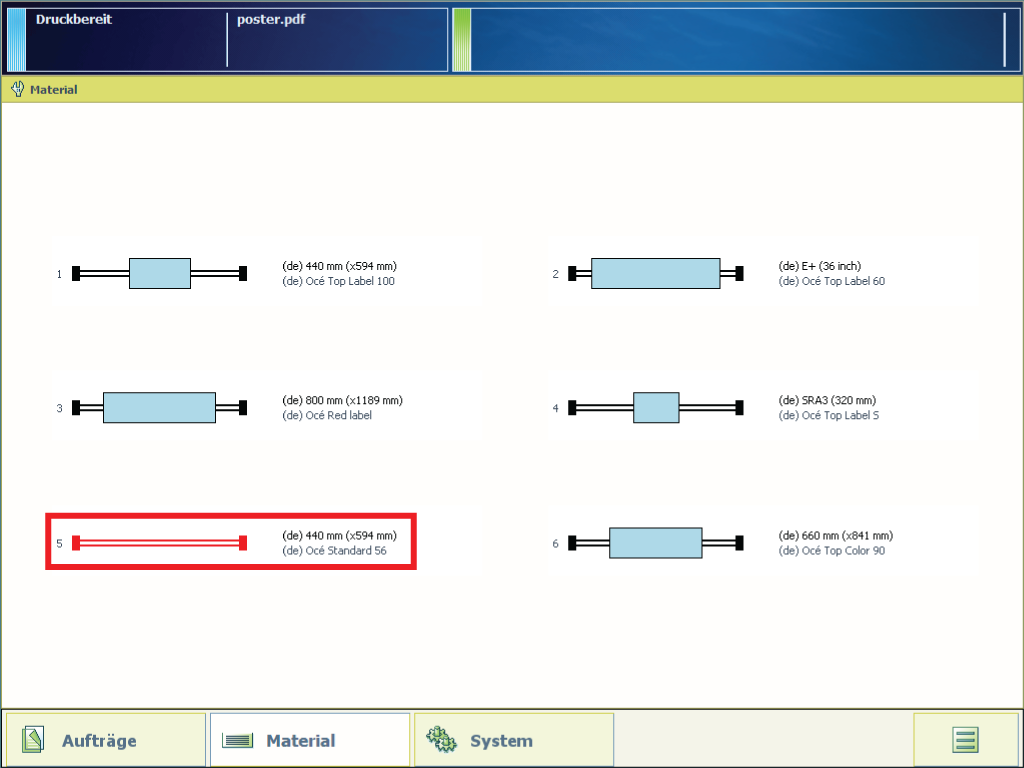Click the roll number 1 label

click(x=59, y=274)
